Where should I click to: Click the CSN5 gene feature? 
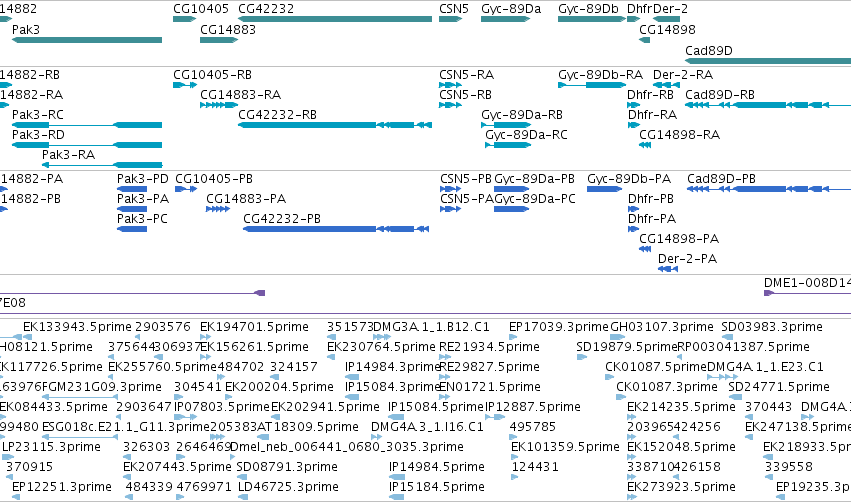click(x=450, y=19)
